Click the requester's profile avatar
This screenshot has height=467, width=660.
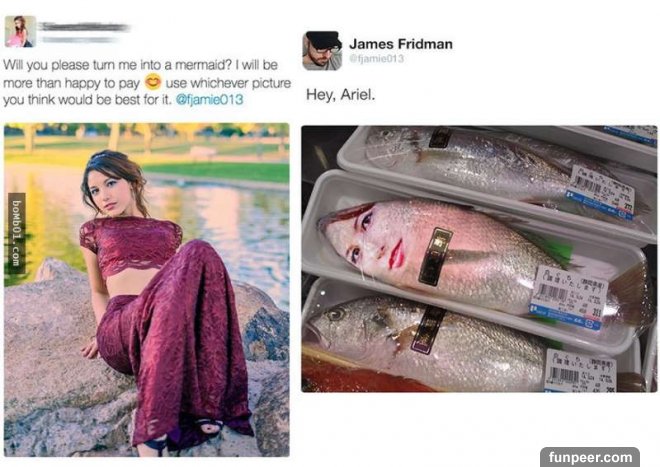point(20,31)
